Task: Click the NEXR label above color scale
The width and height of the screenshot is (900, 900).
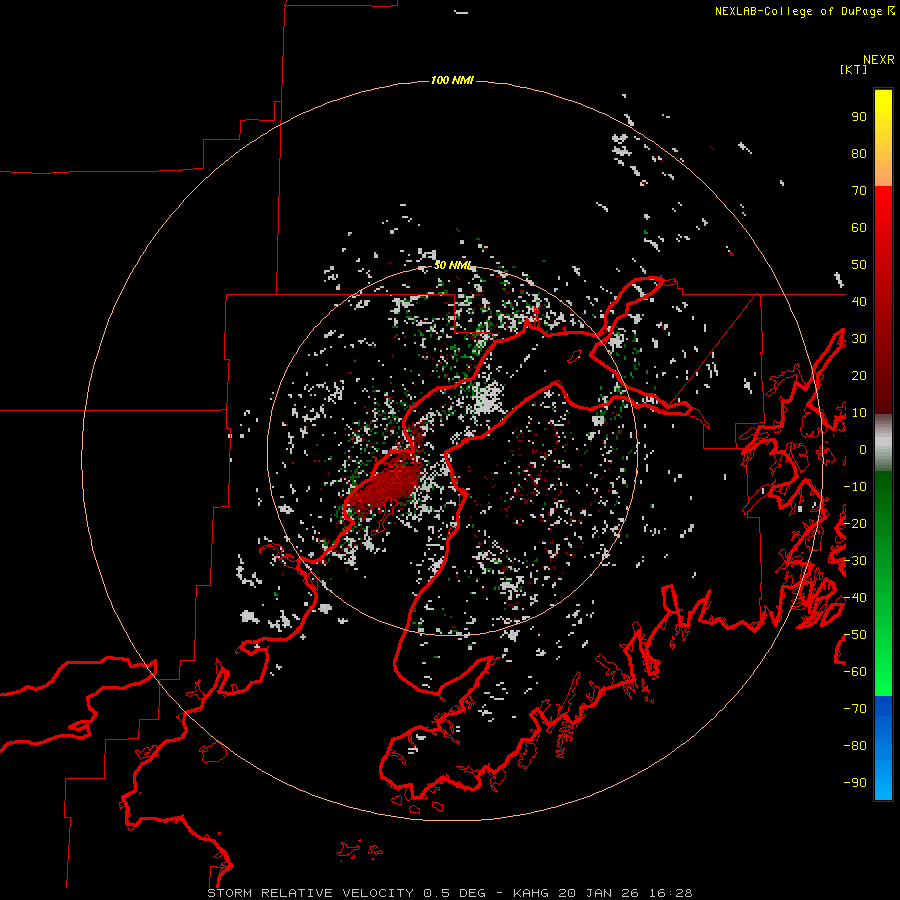Action: 878,60
